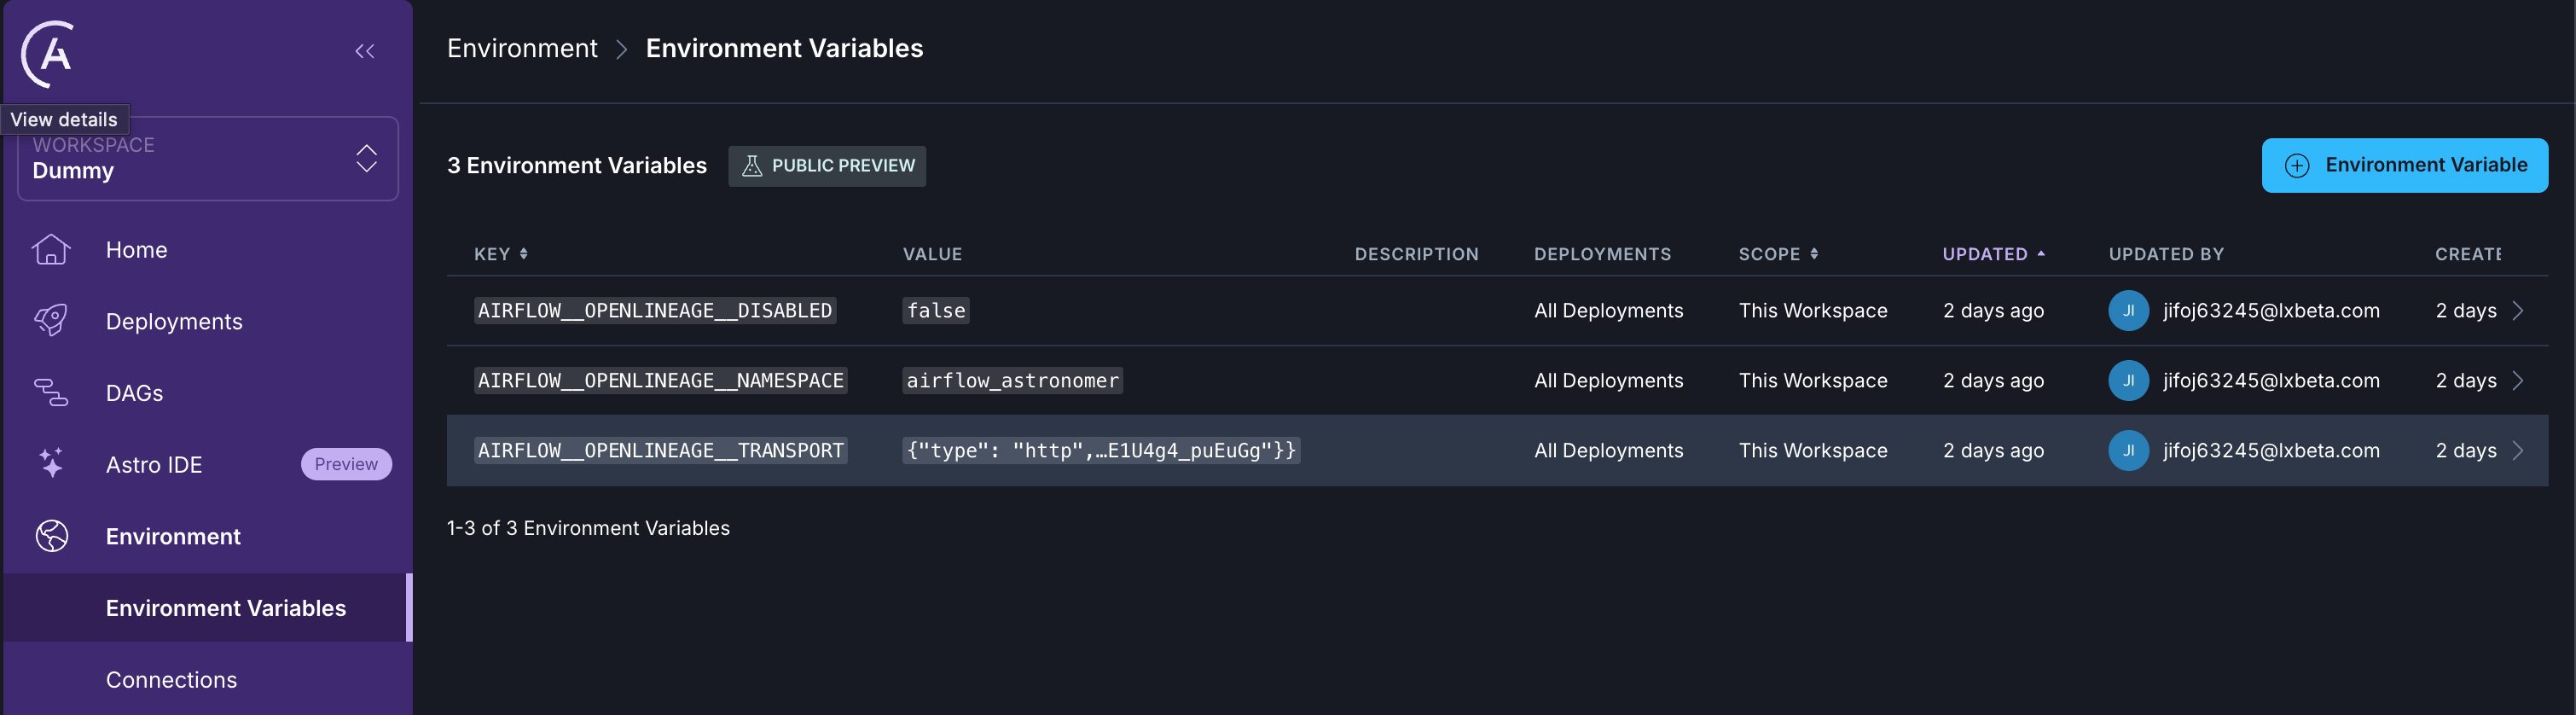The image size is (2576, 715).
Task: Click the Astronomer logo icon
Action: coord(48,54)
